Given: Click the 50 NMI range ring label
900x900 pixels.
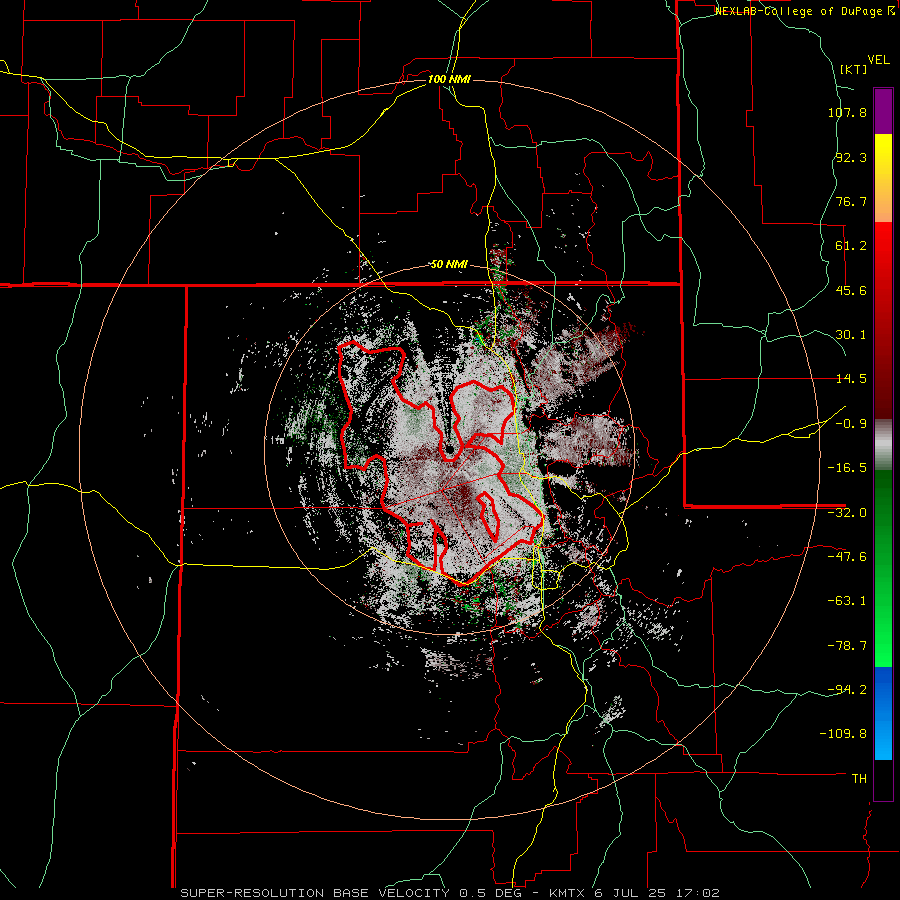Looking at the screenshot, I should coord(449,265).
